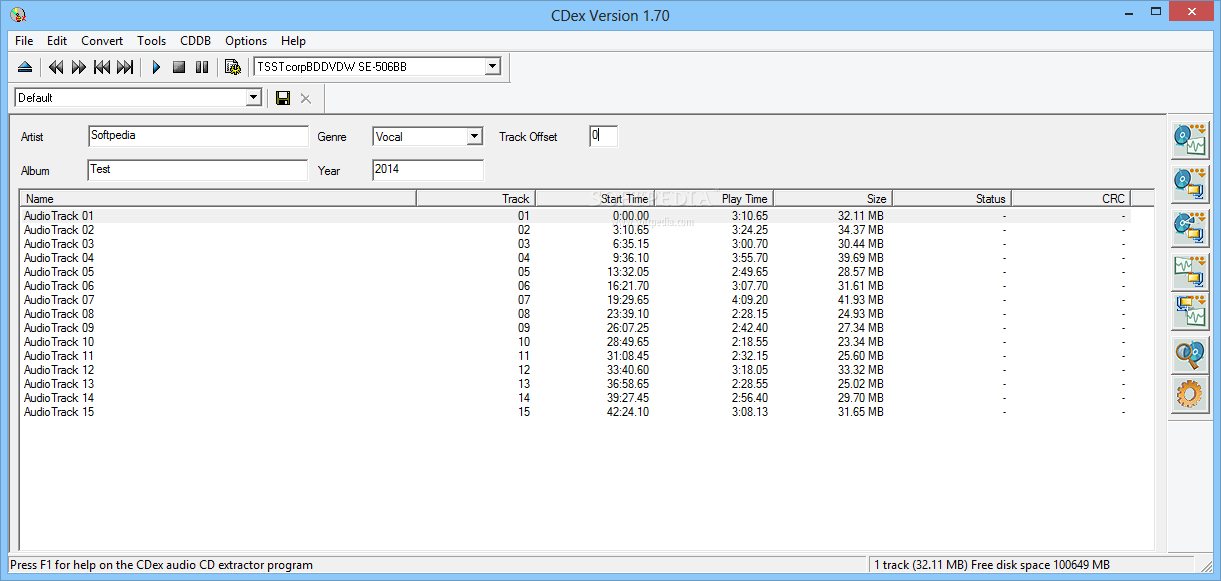Eject the CD with the eject icon
Viewport: 1221px width, 581px height.
pos(25,67)
